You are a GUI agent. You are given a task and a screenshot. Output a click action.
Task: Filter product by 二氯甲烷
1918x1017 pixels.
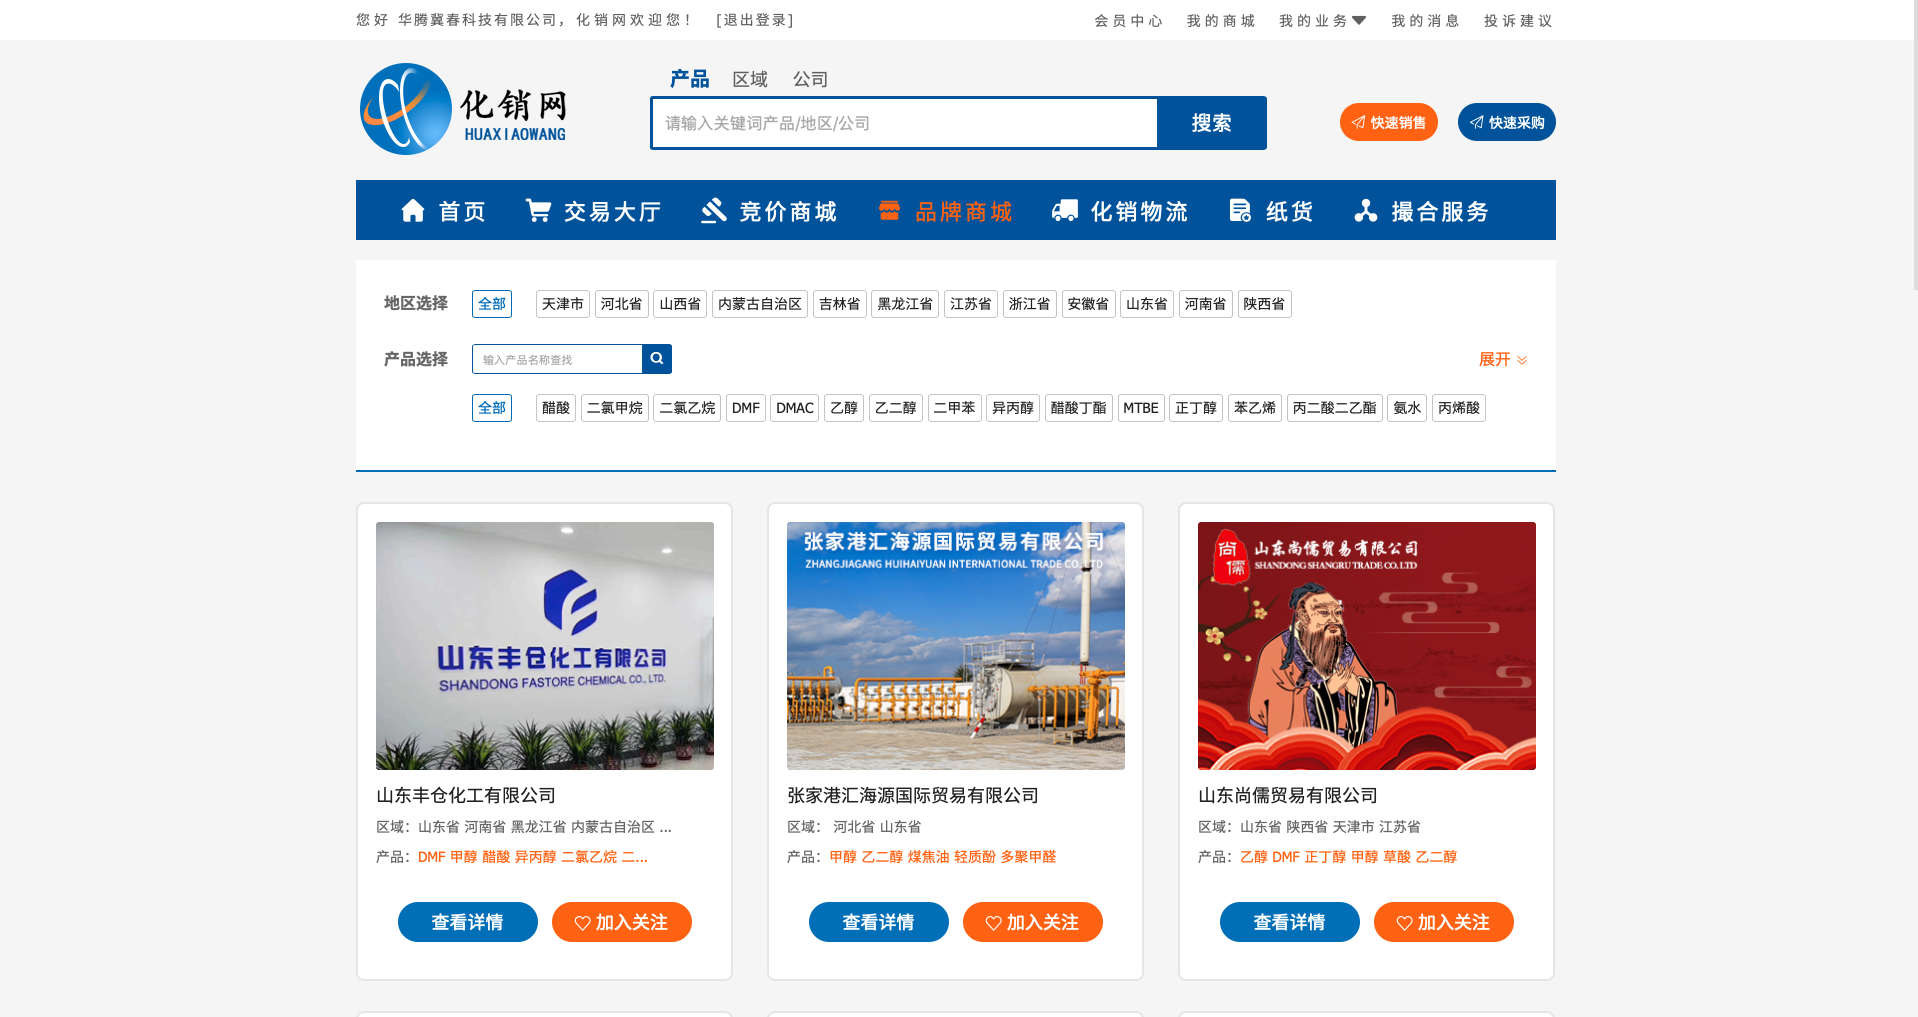(615, 408)
